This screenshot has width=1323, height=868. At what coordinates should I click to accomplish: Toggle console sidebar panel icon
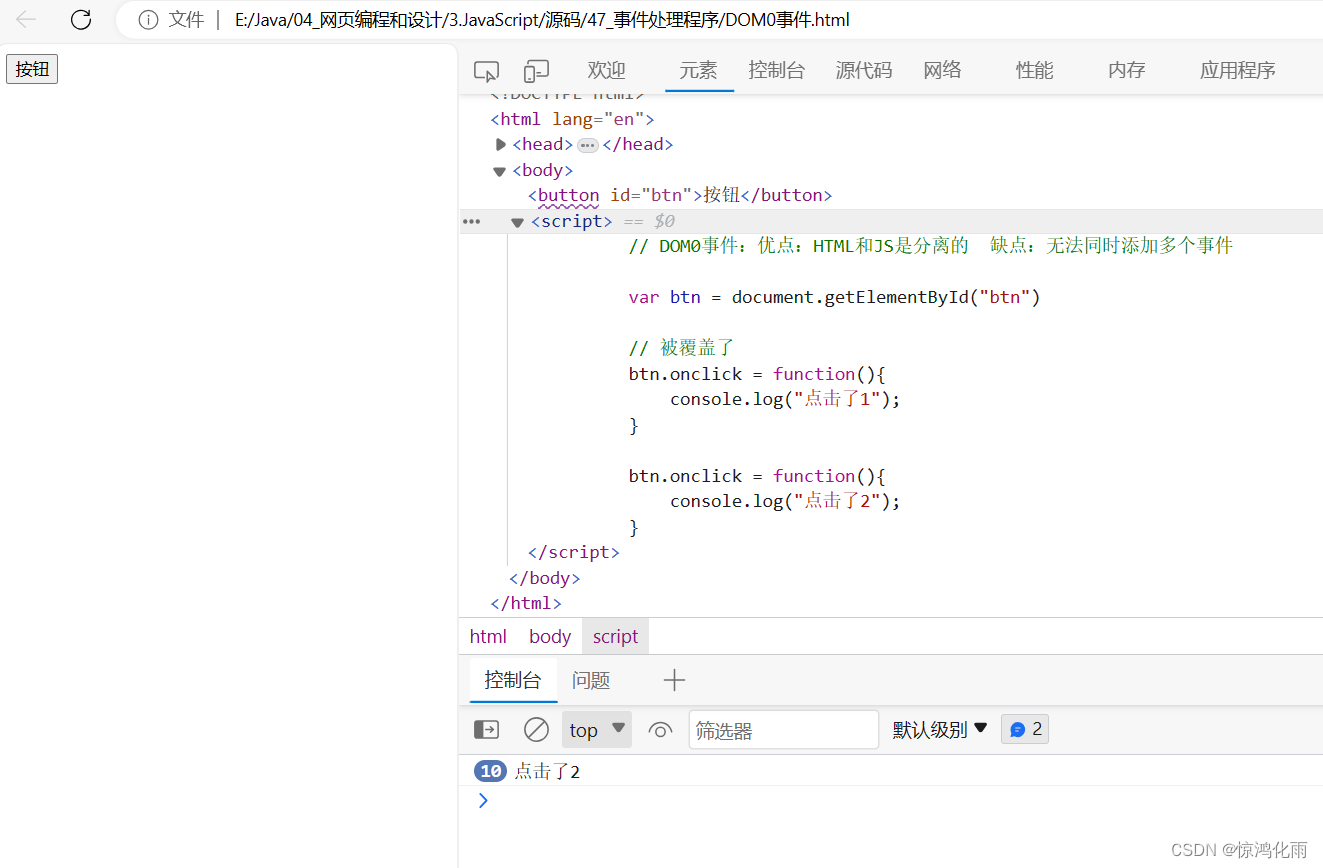click(486, 730)
